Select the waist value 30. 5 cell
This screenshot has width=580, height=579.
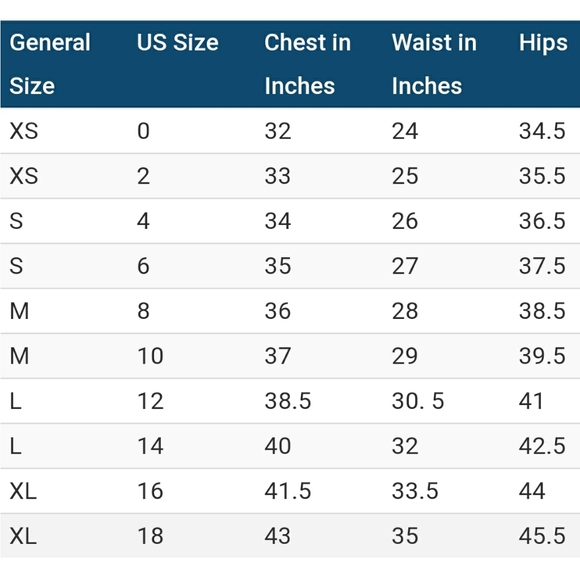point(418,401)
